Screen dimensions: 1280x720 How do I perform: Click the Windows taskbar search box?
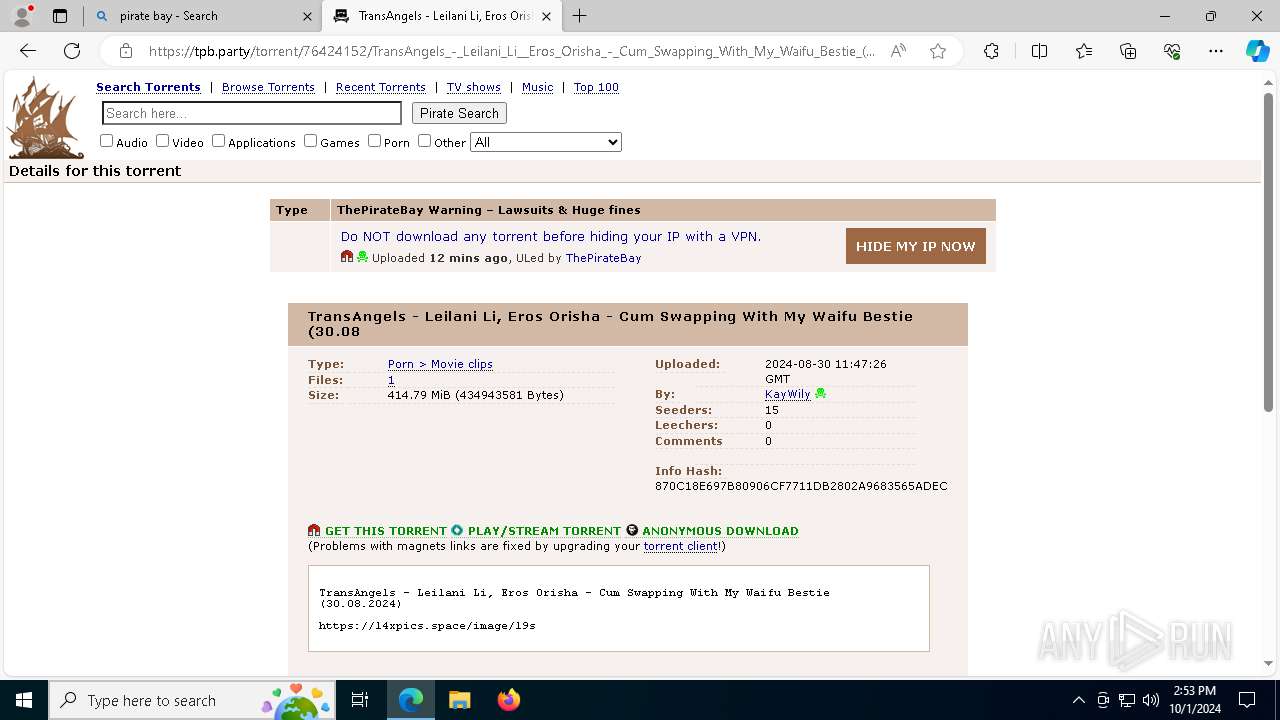192,700
